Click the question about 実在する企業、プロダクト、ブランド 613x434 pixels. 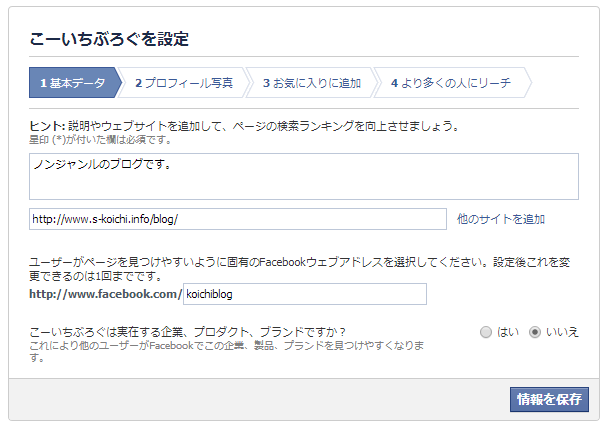click(x=188, y=331)
